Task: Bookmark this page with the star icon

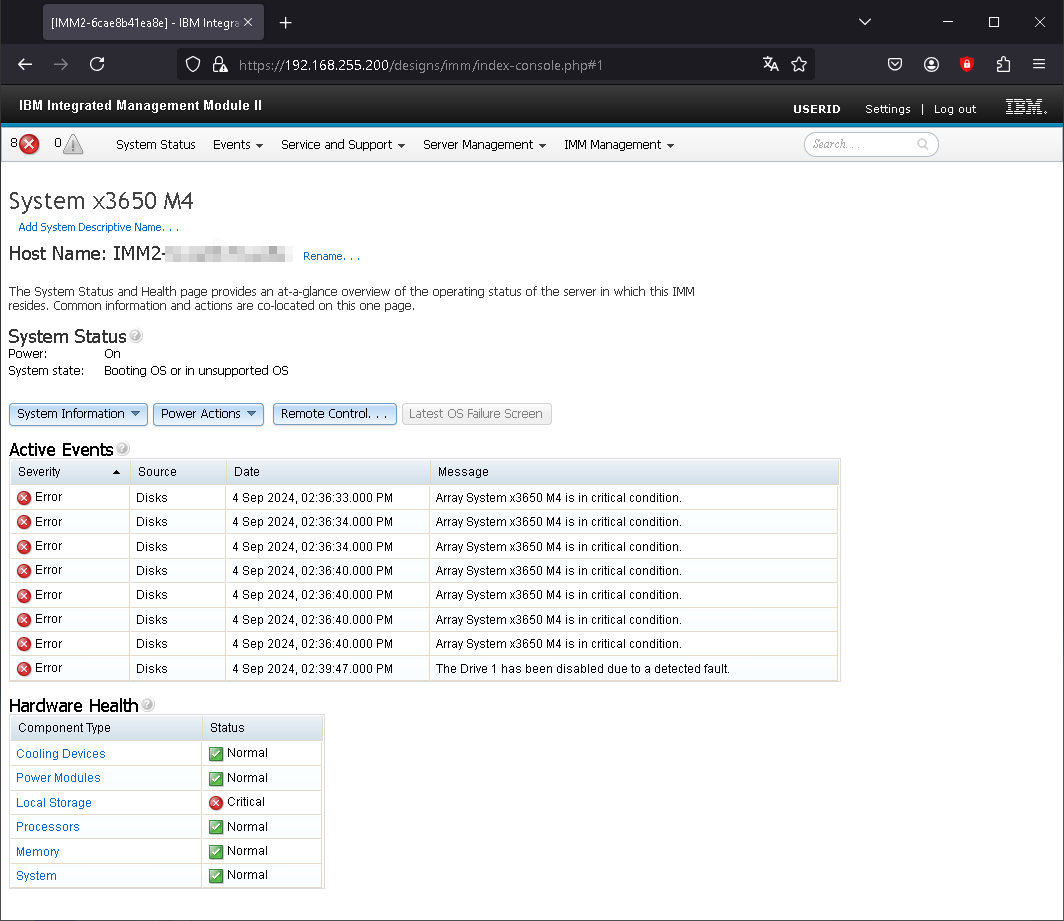Action: (799, 64)
